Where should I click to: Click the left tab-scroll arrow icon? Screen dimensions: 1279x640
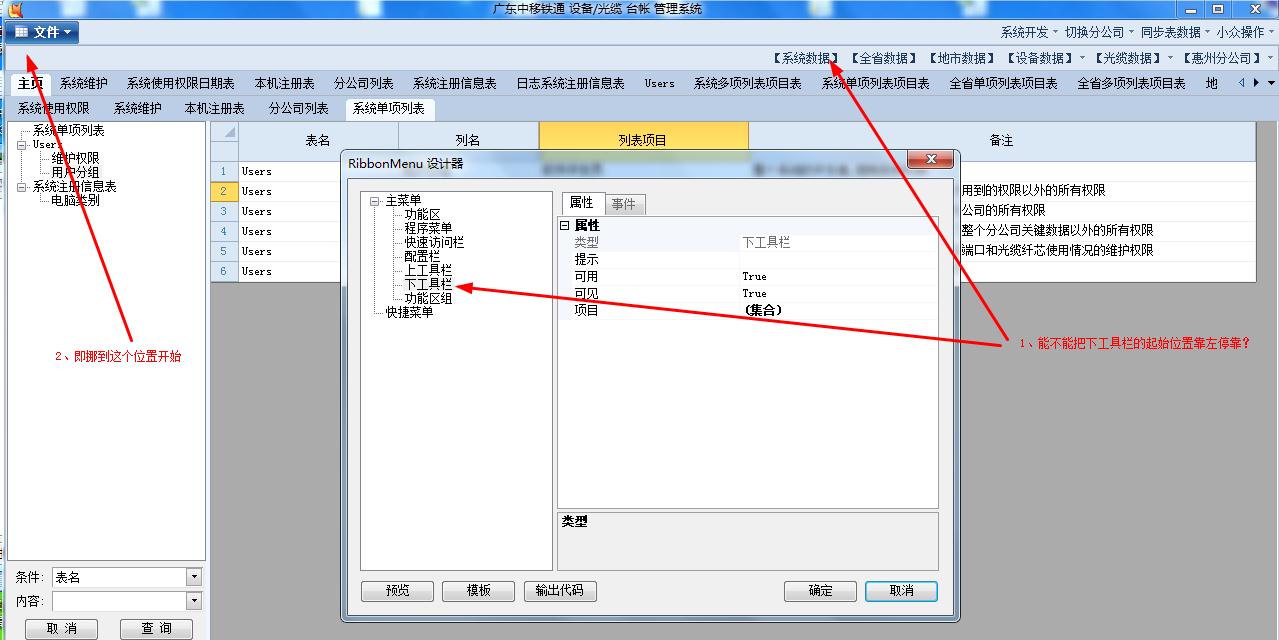pos(1241,83)
